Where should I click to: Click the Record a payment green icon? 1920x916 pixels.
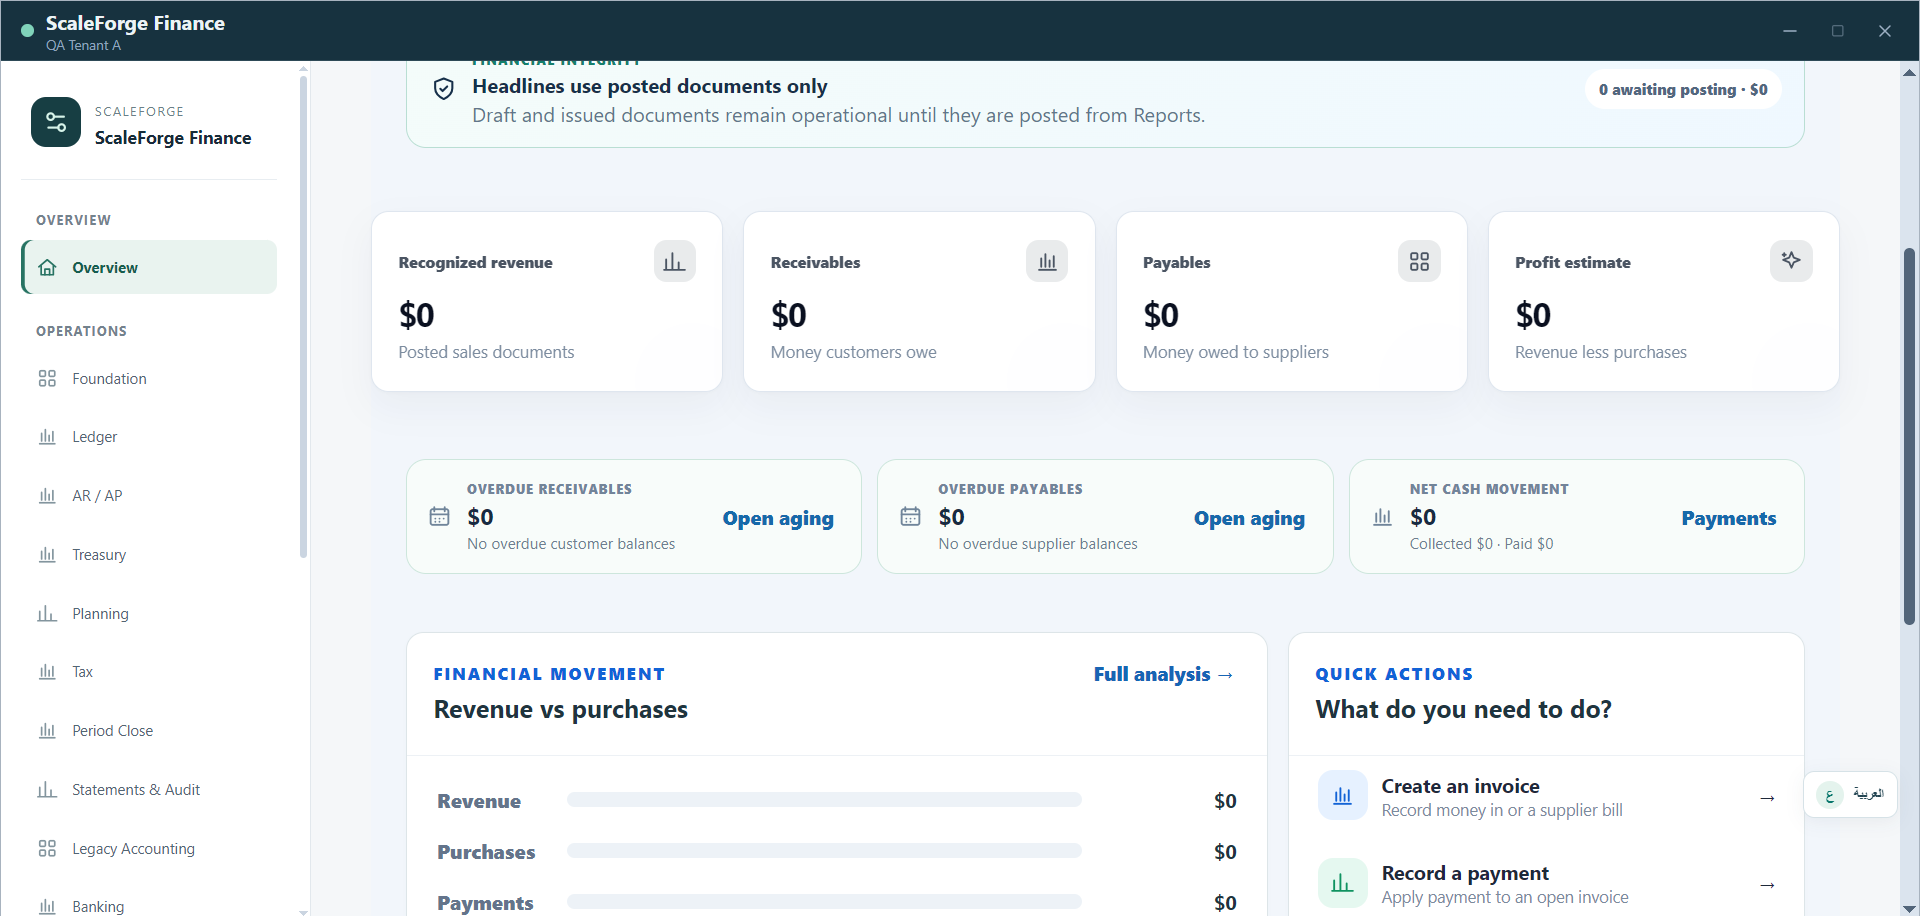point(1342,883)
